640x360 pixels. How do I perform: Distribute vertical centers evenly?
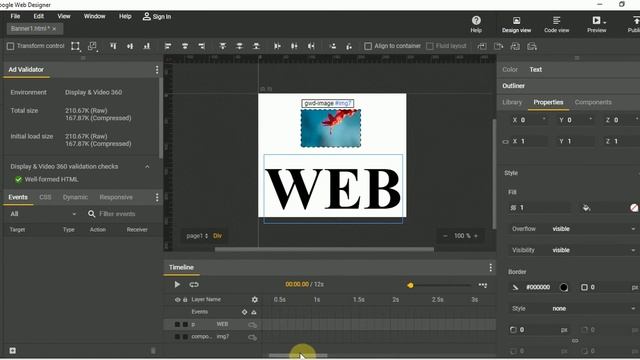coord(240,46)
